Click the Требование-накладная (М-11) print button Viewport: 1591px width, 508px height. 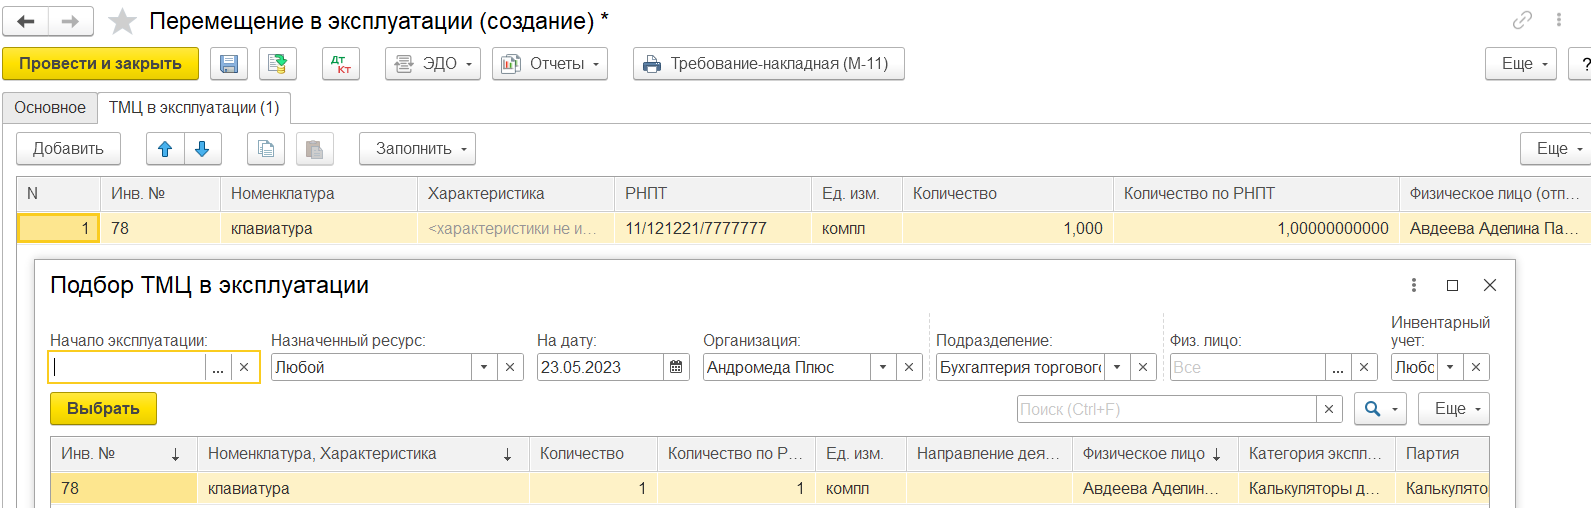pyautogui.click(x=768, y=64)
